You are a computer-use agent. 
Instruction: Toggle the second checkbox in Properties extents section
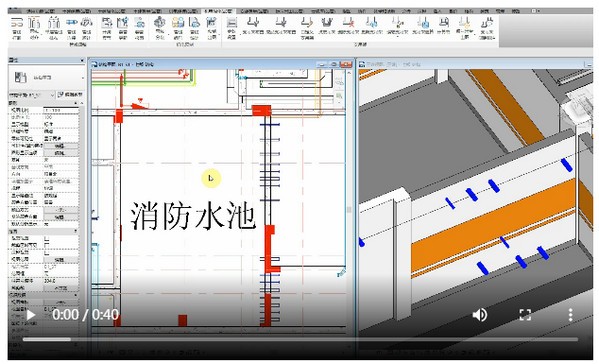click(47, 245)
